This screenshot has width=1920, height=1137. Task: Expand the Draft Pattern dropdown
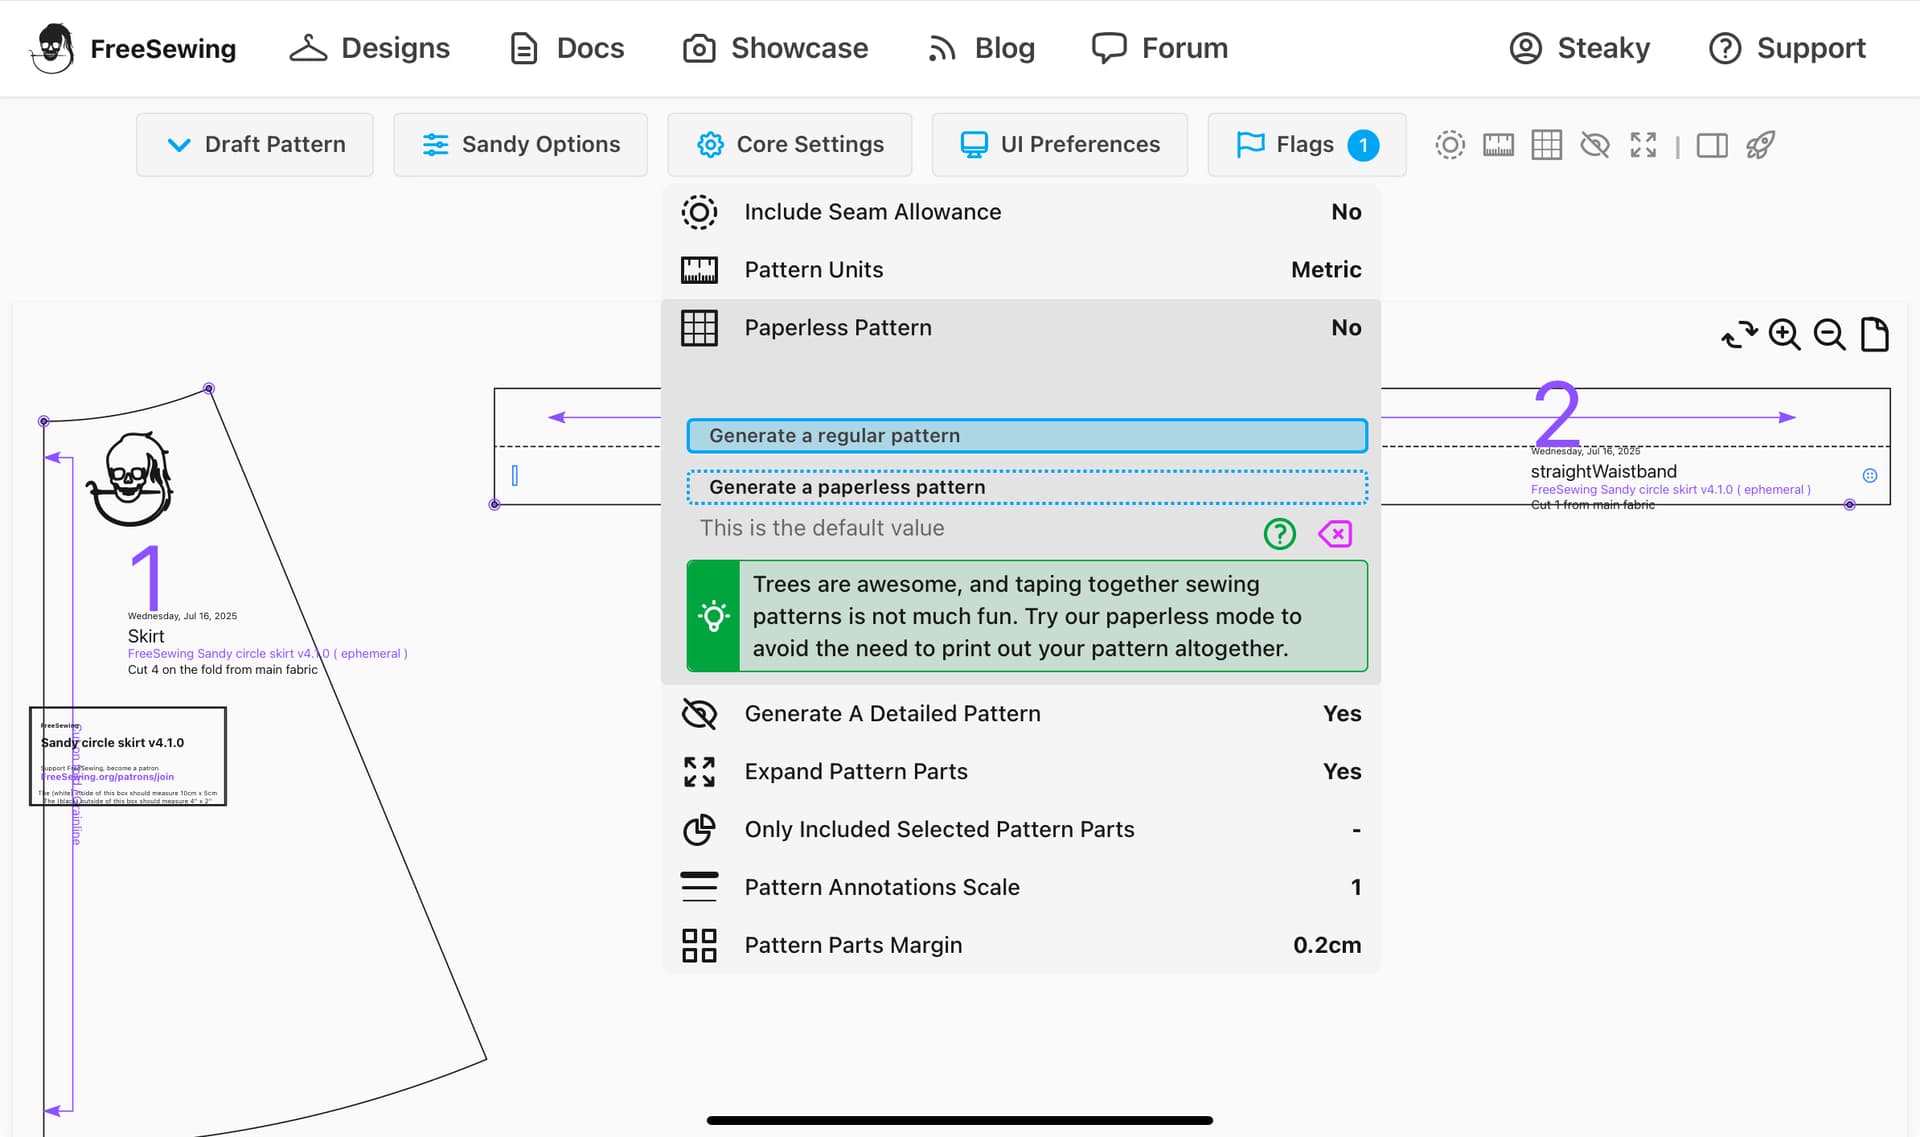[255, 144]
